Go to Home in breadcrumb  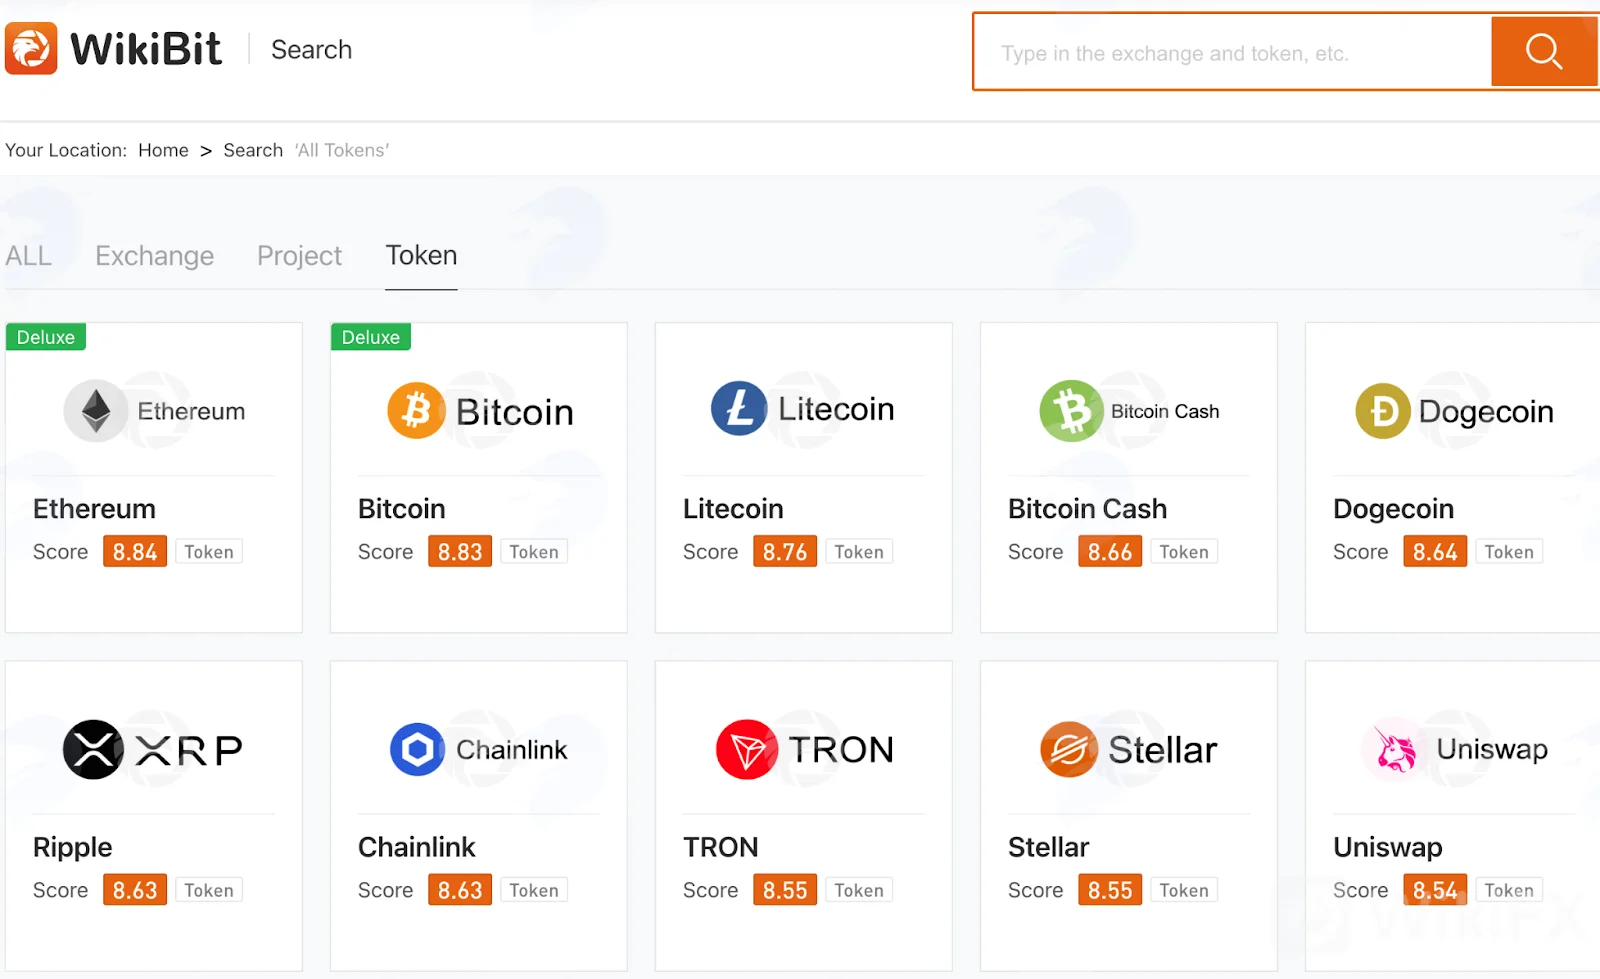163,150
